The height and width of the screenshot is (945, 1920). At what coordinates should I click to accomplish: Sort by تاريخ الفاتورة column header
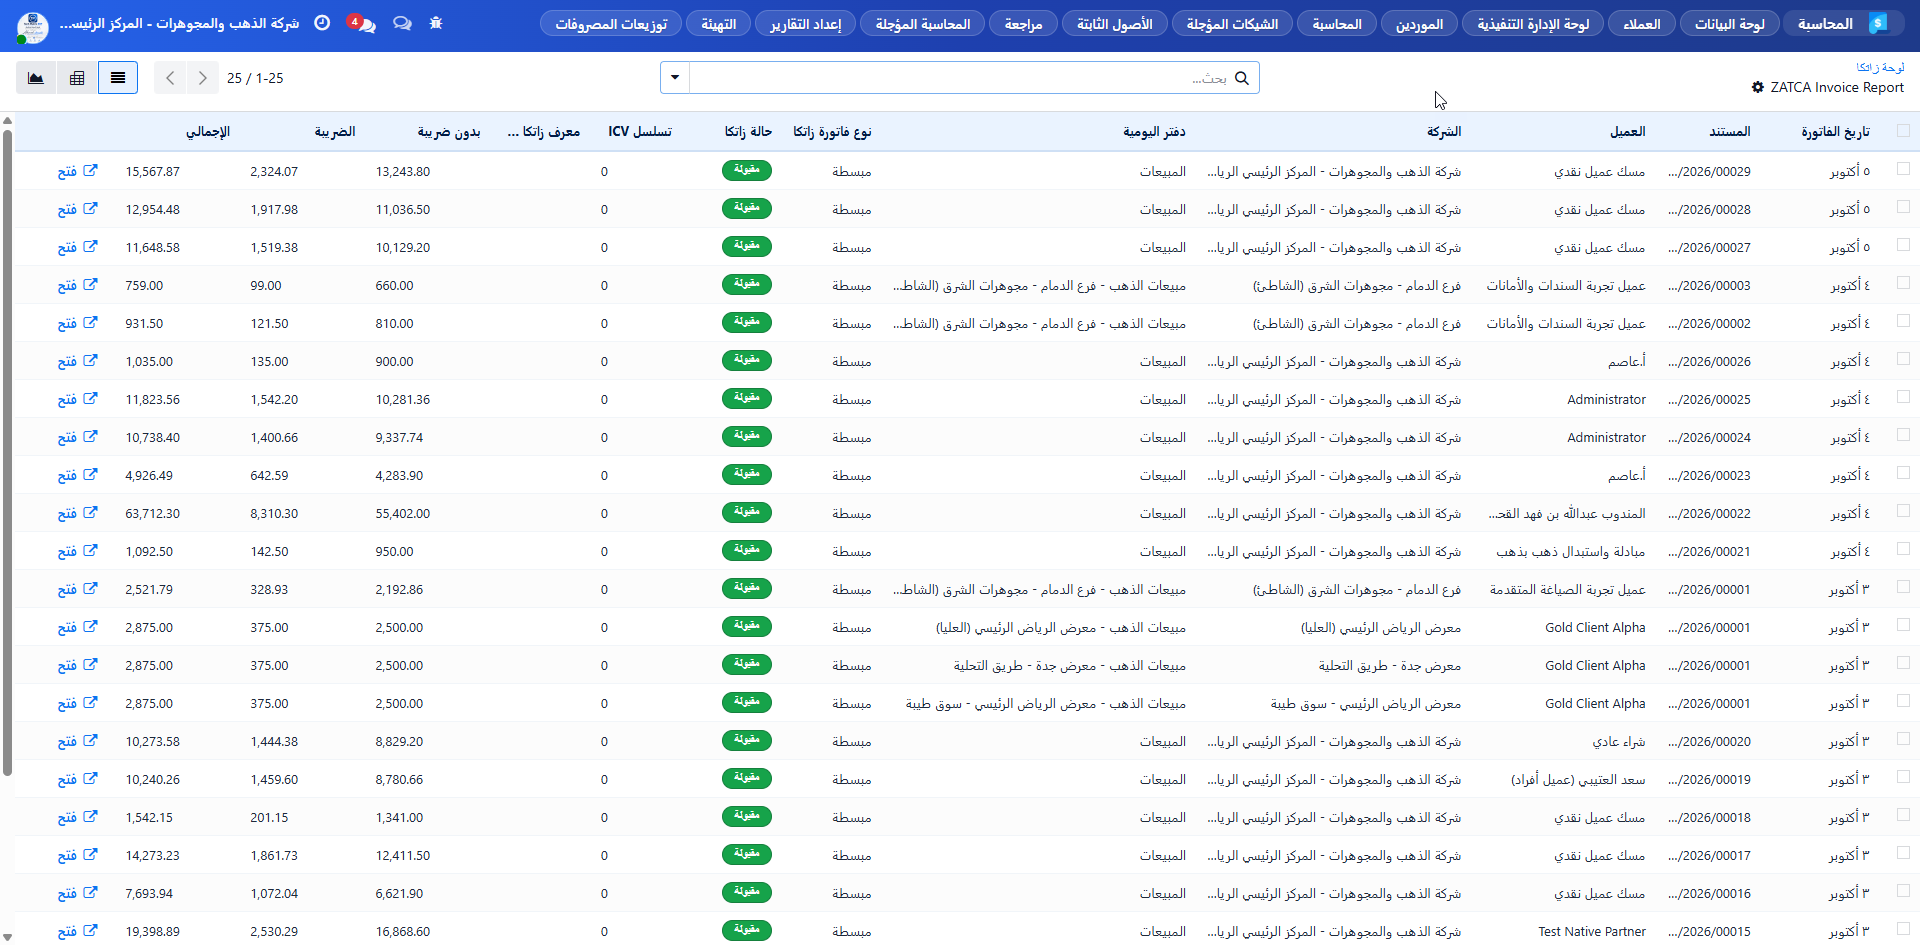[x=1835, y=132]
